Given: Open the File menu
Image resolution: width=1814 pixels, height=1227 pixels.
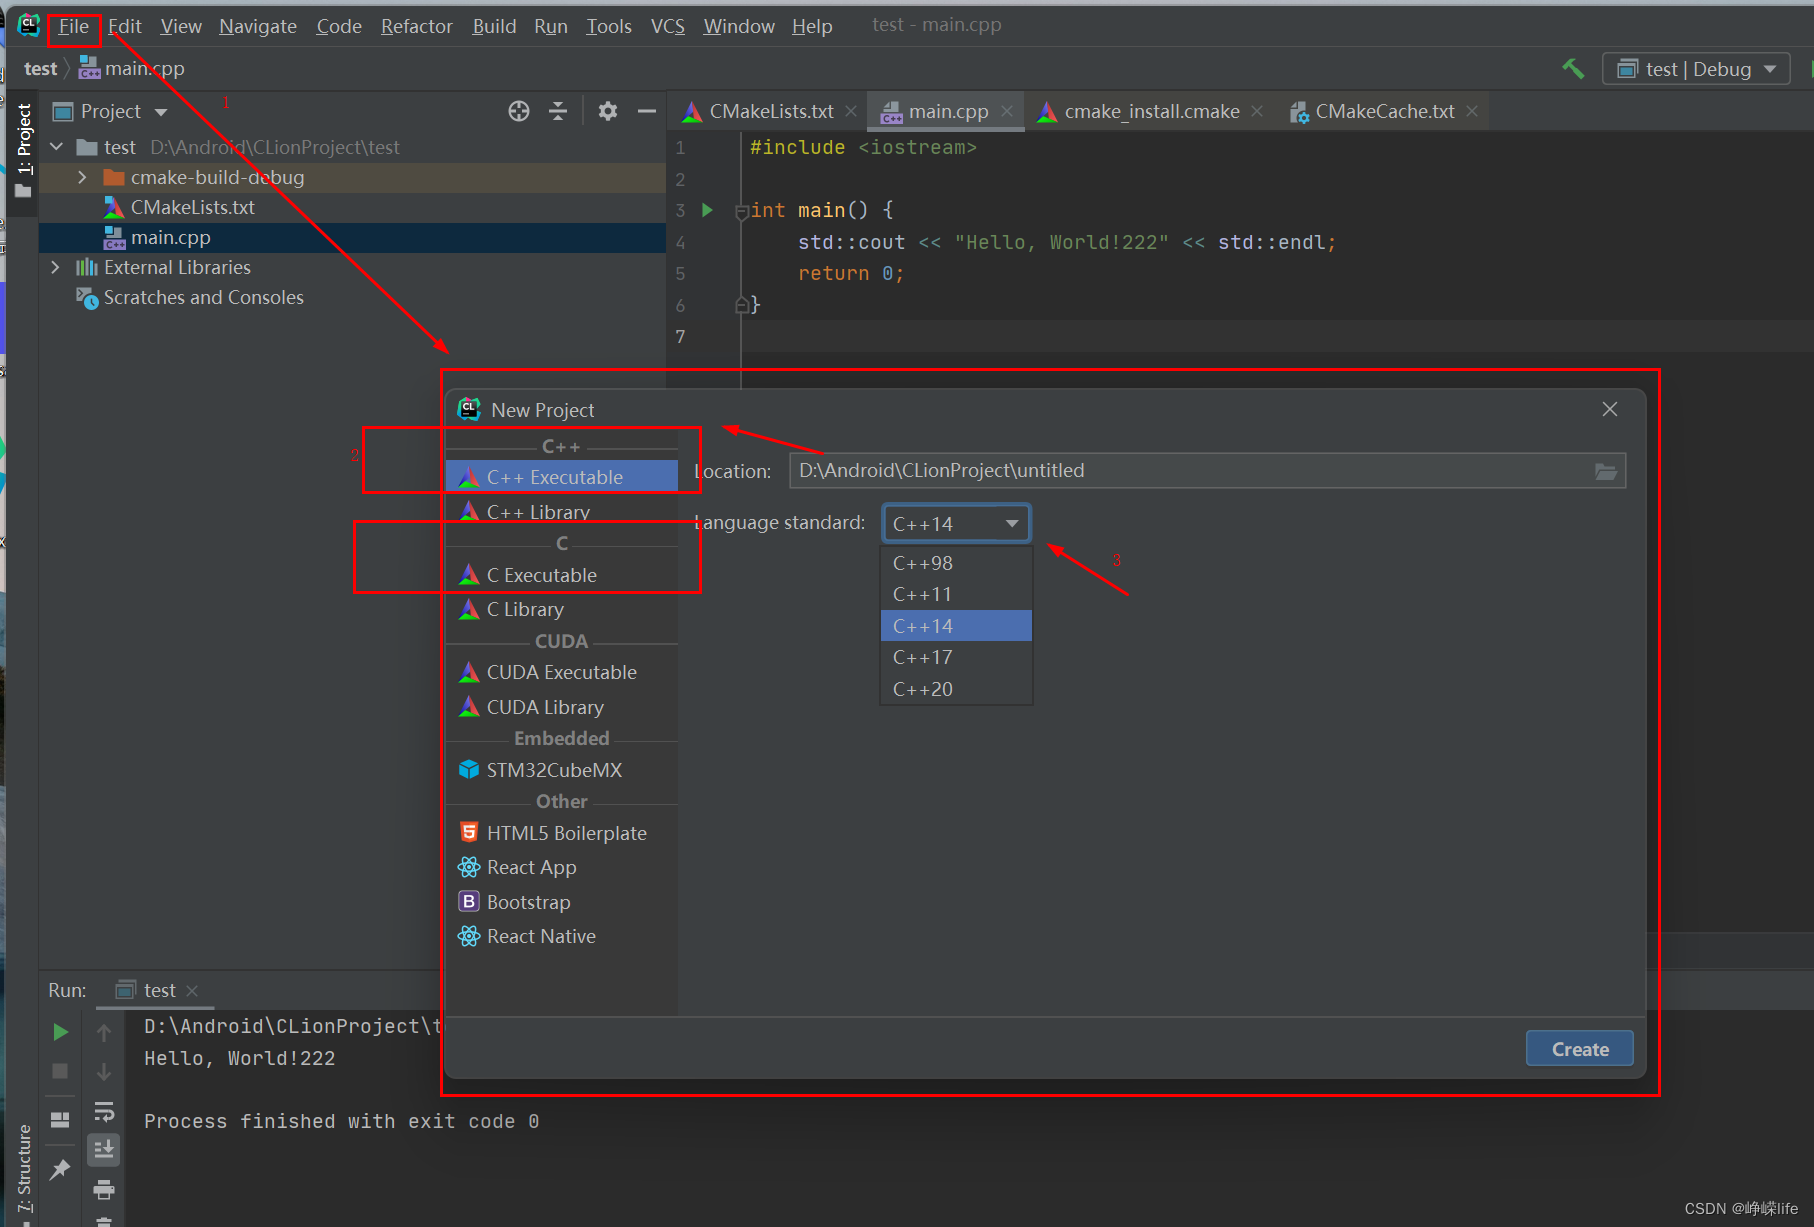Looking at the screenshot, I should [73, 26].
